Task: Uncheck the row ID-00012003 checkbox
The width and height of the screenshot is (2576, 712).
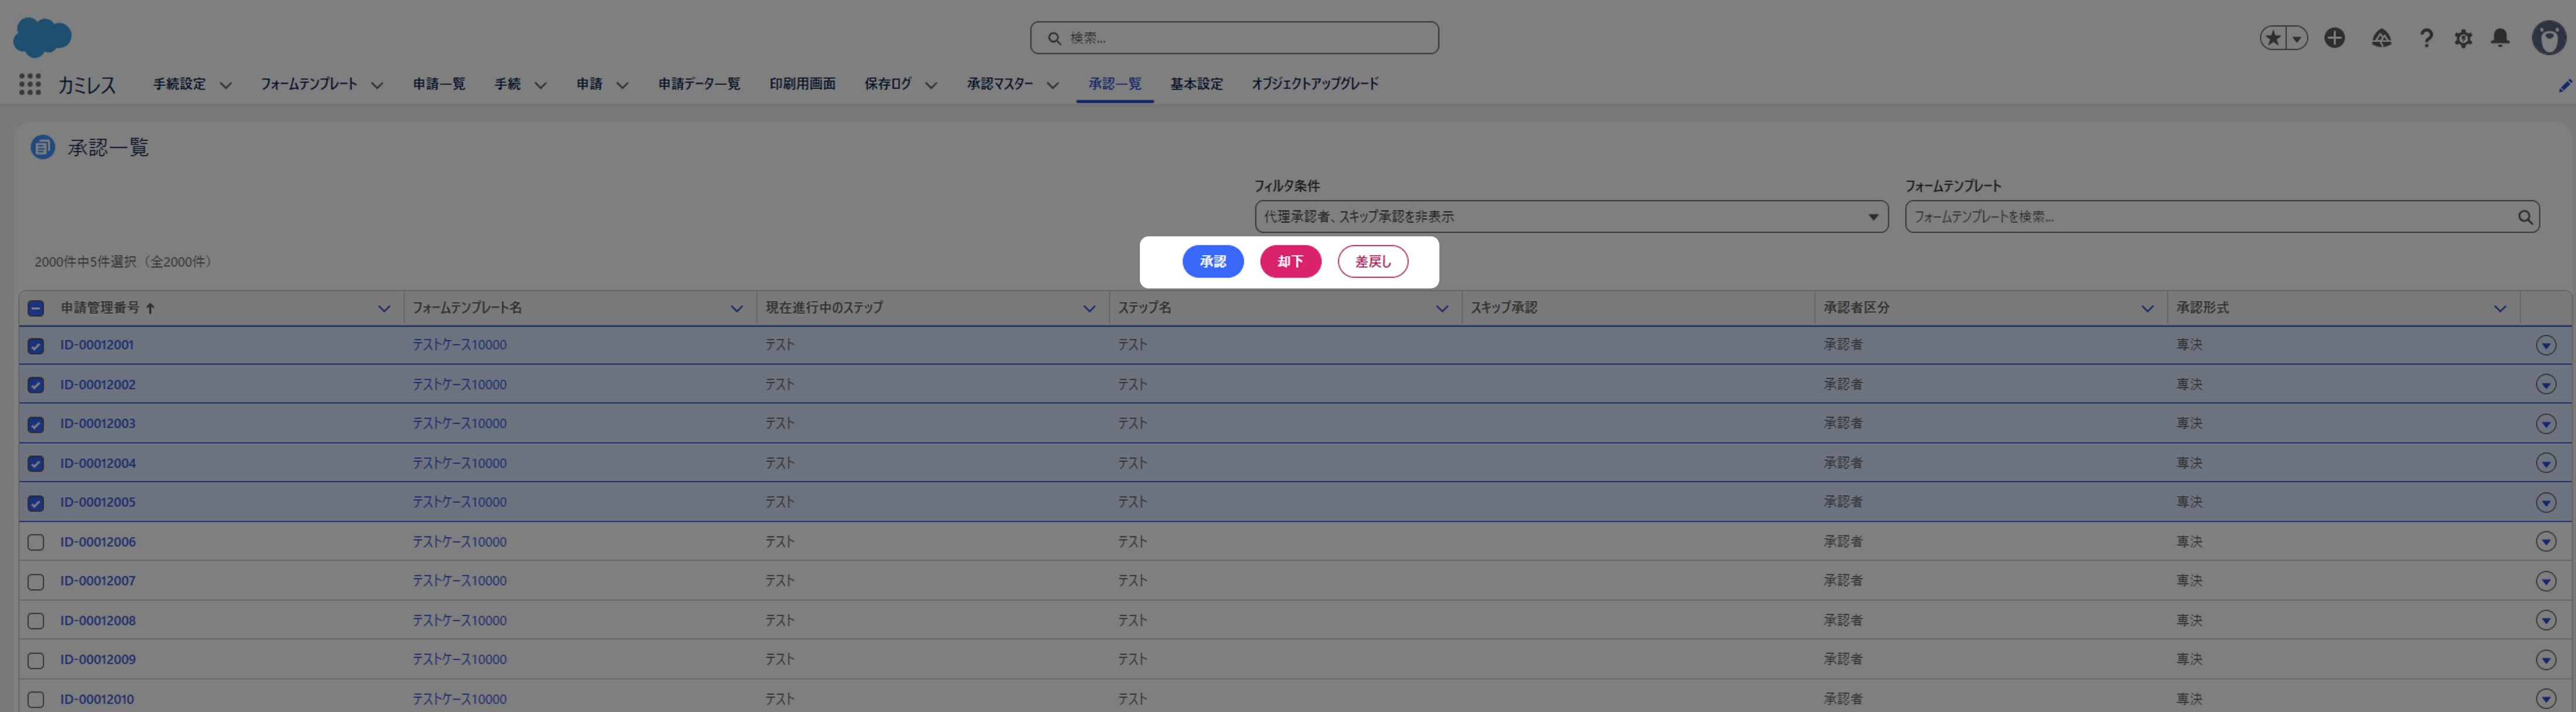Action: 36,424
